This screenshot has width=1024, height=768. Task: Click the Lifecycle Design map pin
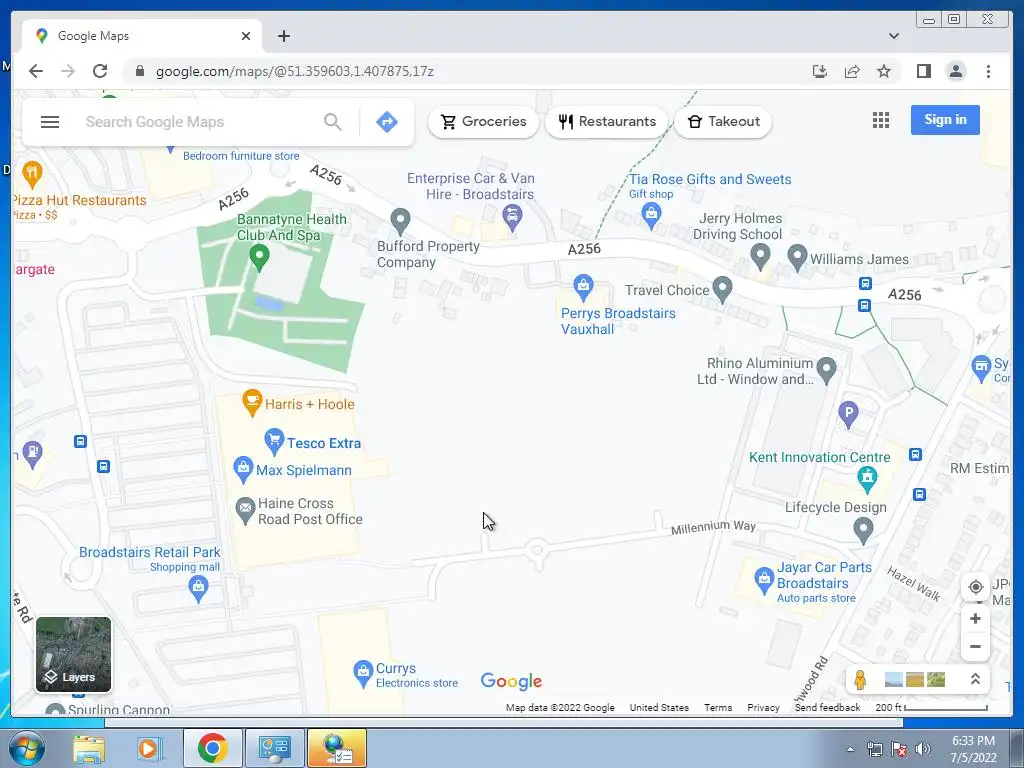point(863,531)
